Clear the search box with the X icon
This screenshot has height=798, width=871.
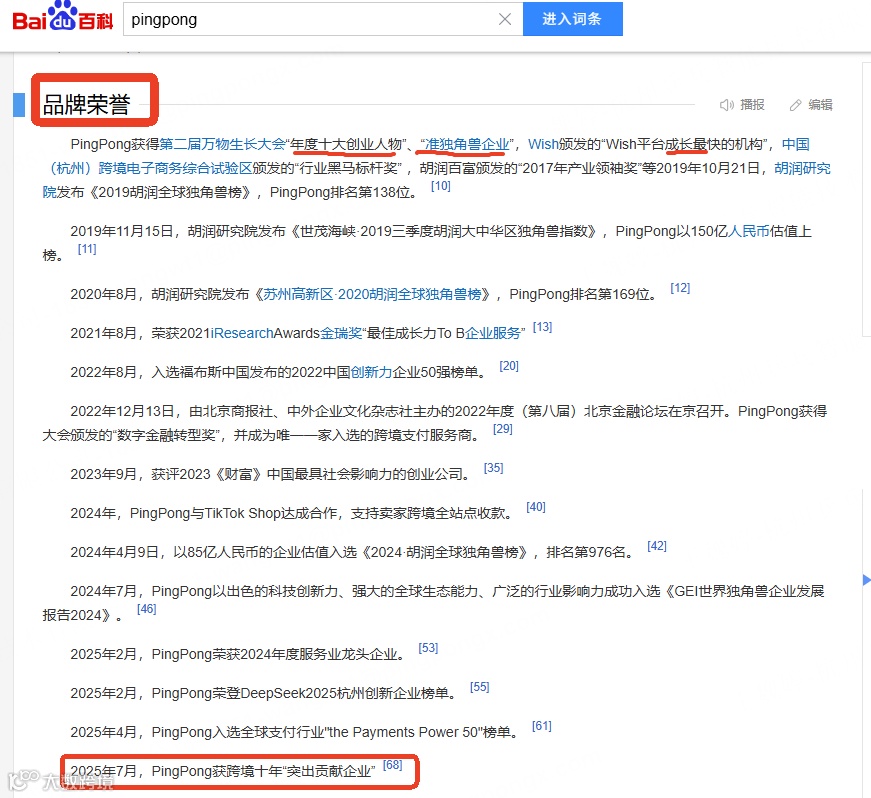(504, 19)
